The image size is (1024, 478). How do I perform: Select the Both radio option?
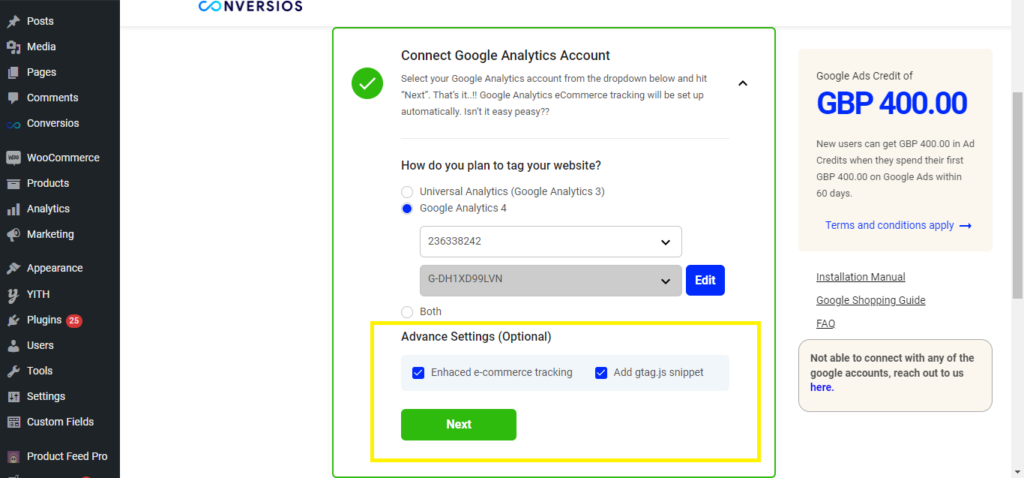pyautogui.click(x=407, y=312)
